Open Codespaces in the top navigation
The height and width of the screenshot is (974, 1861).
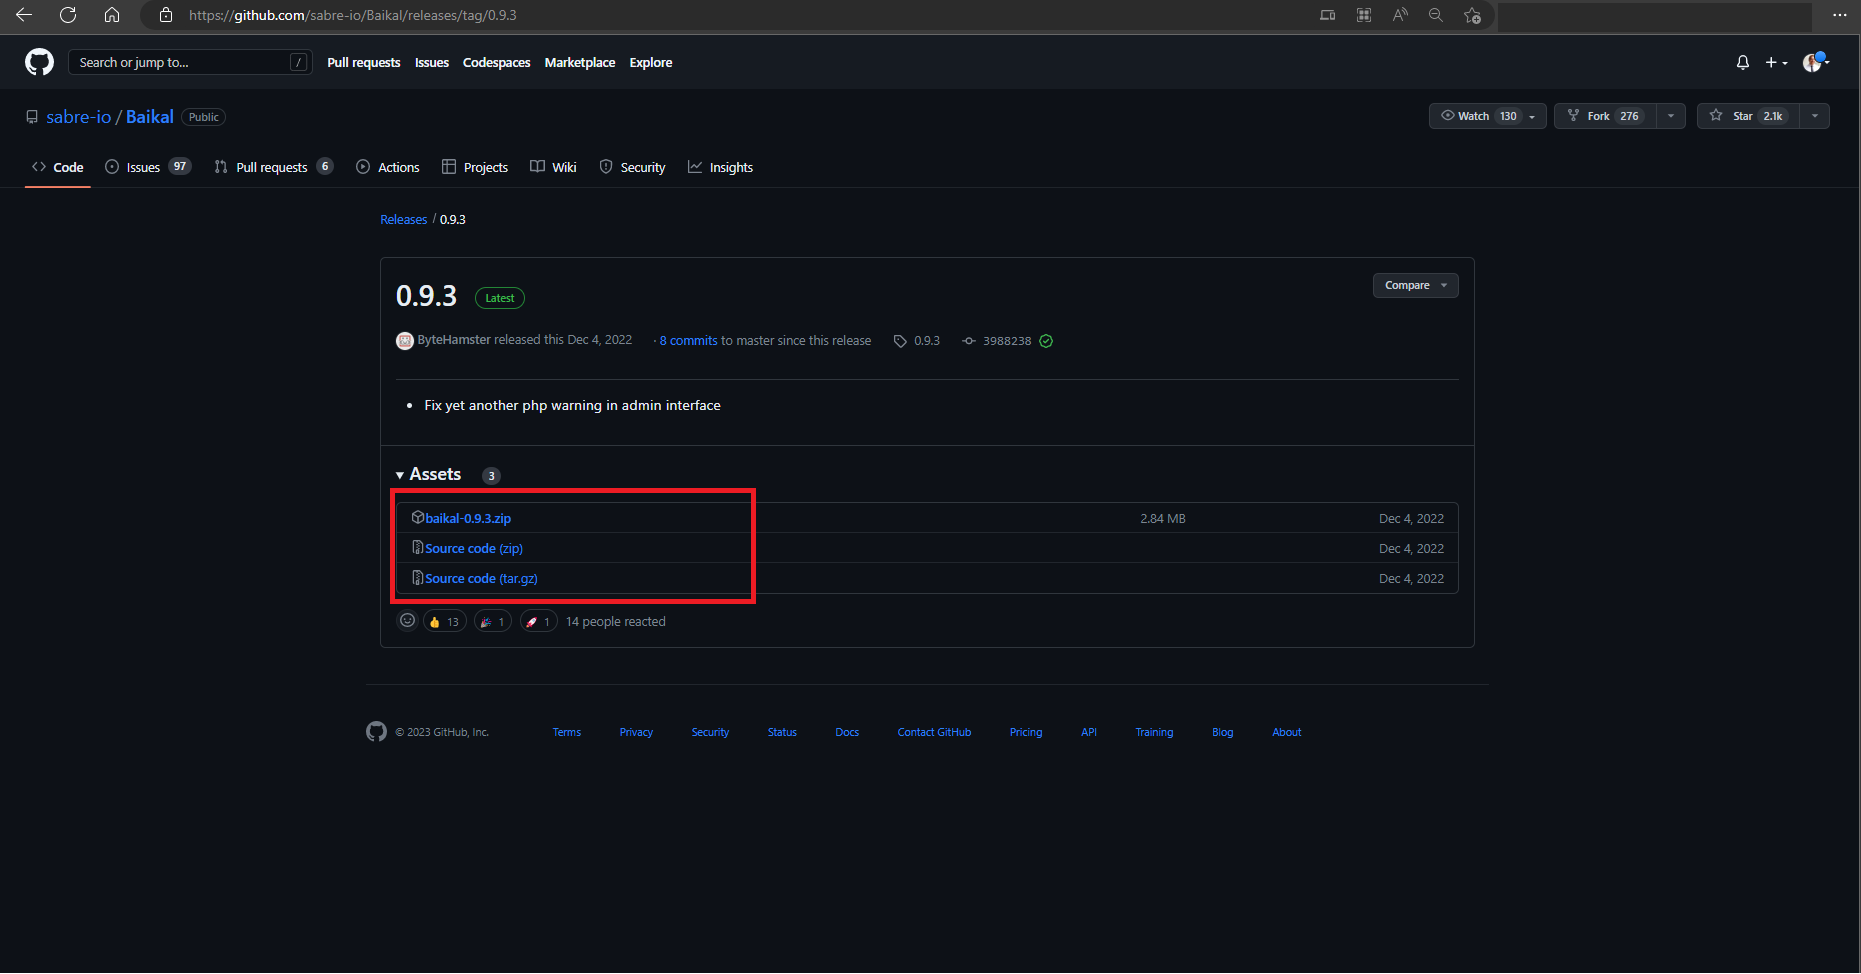coord(497,62)
